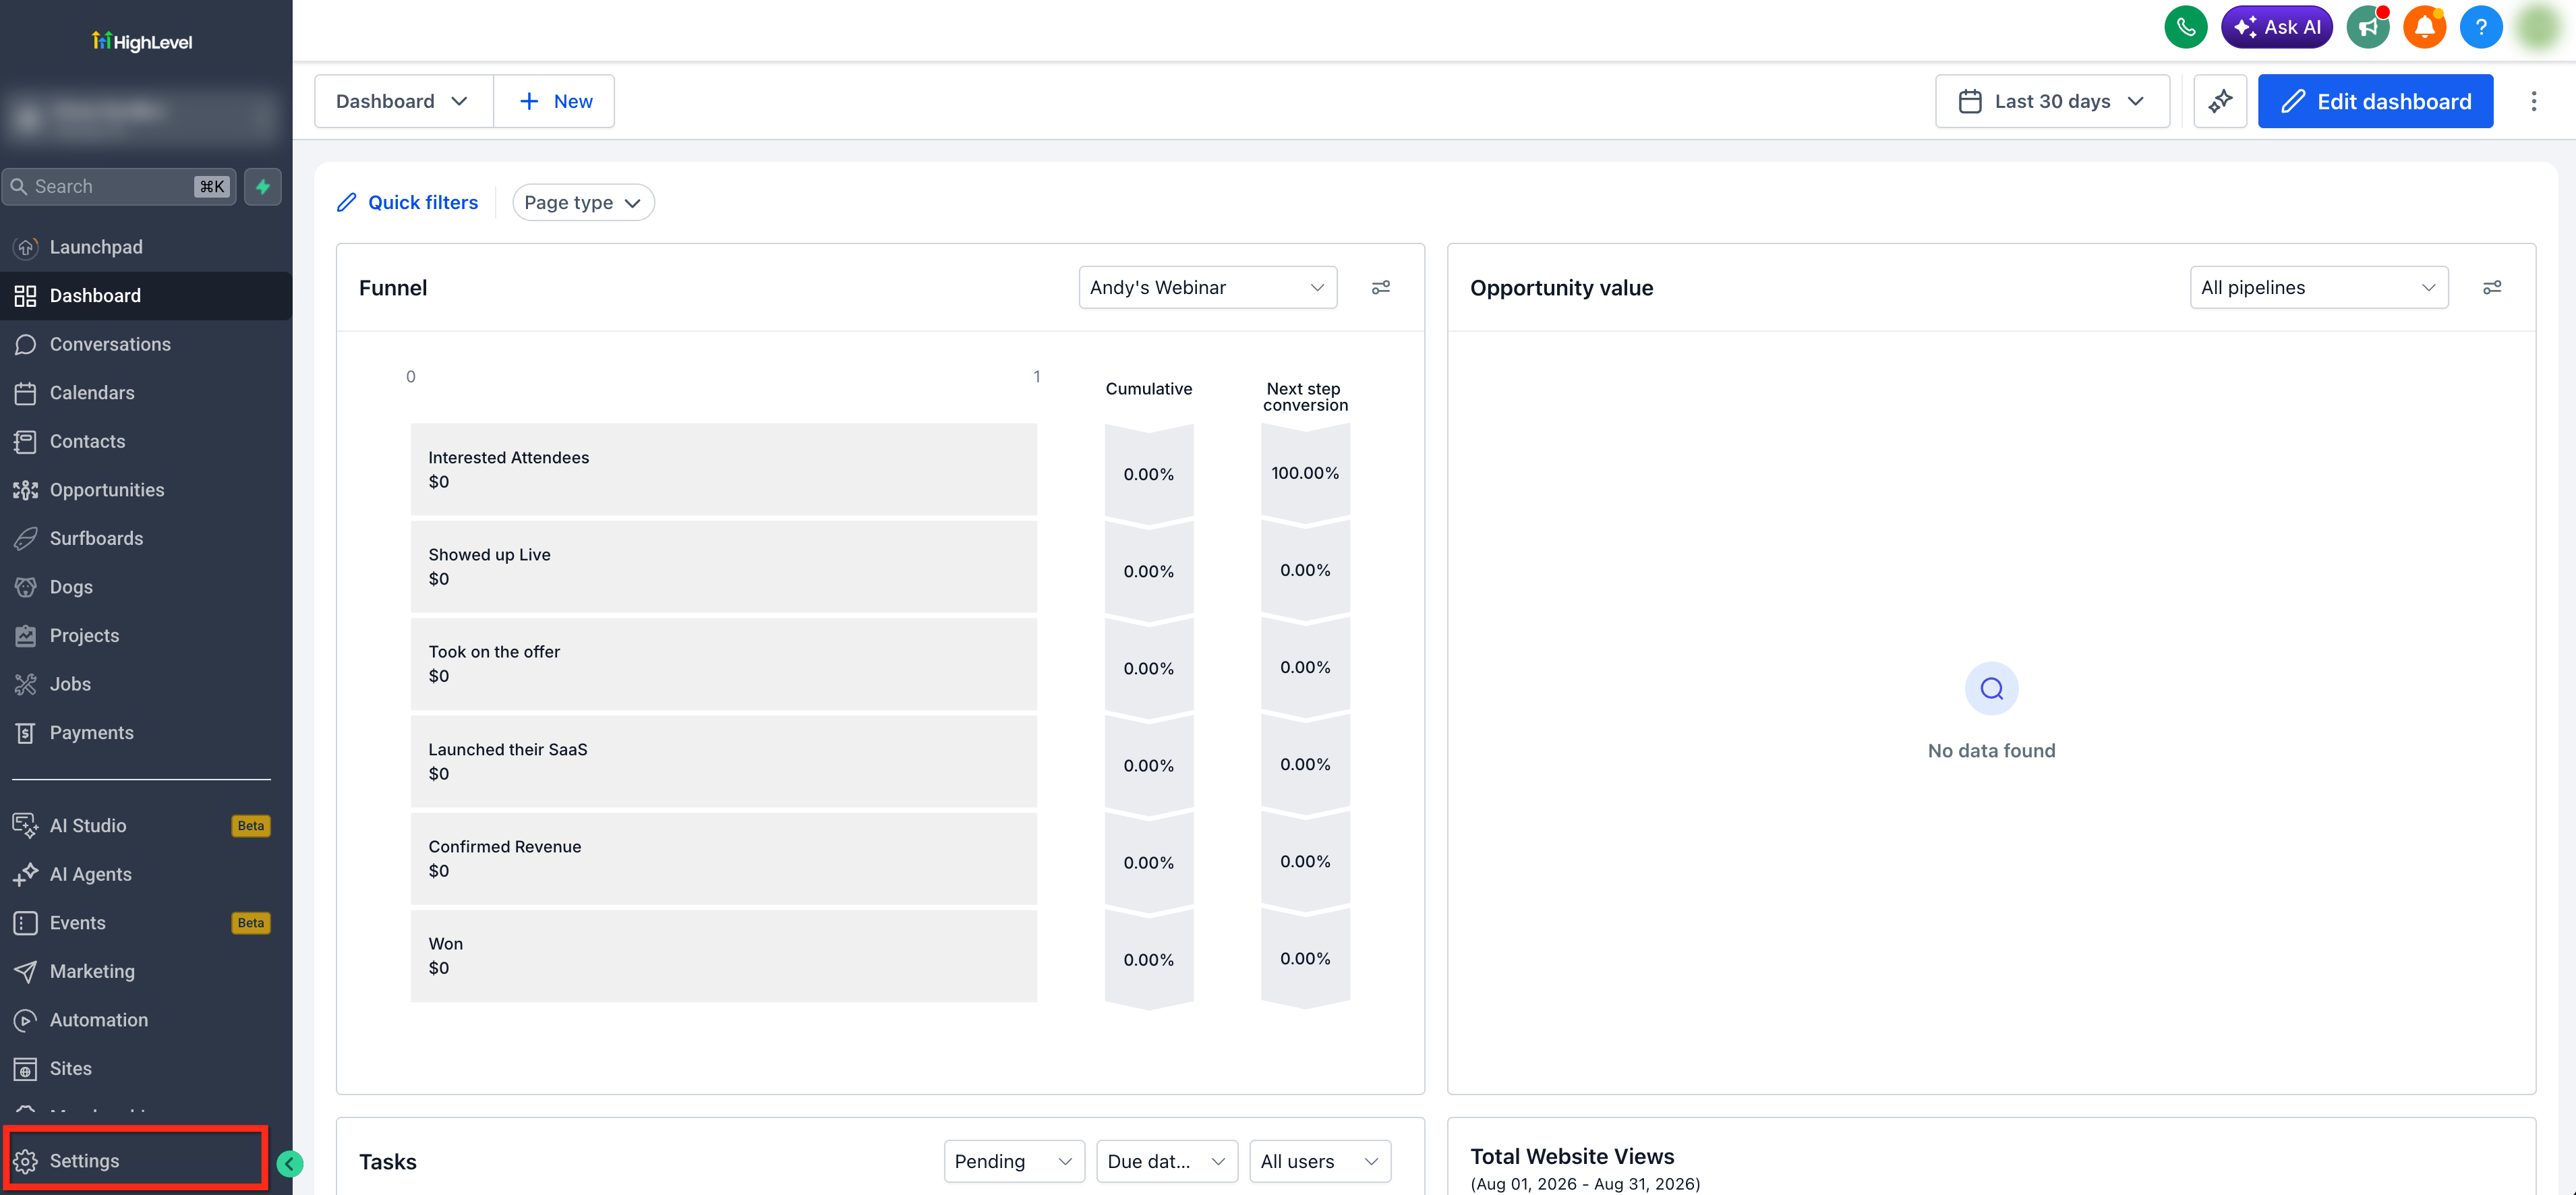The width and height of the screenshot is (2576, 1195).
Task: Click the green phone dialer icon
Action: pos(2185,27)
